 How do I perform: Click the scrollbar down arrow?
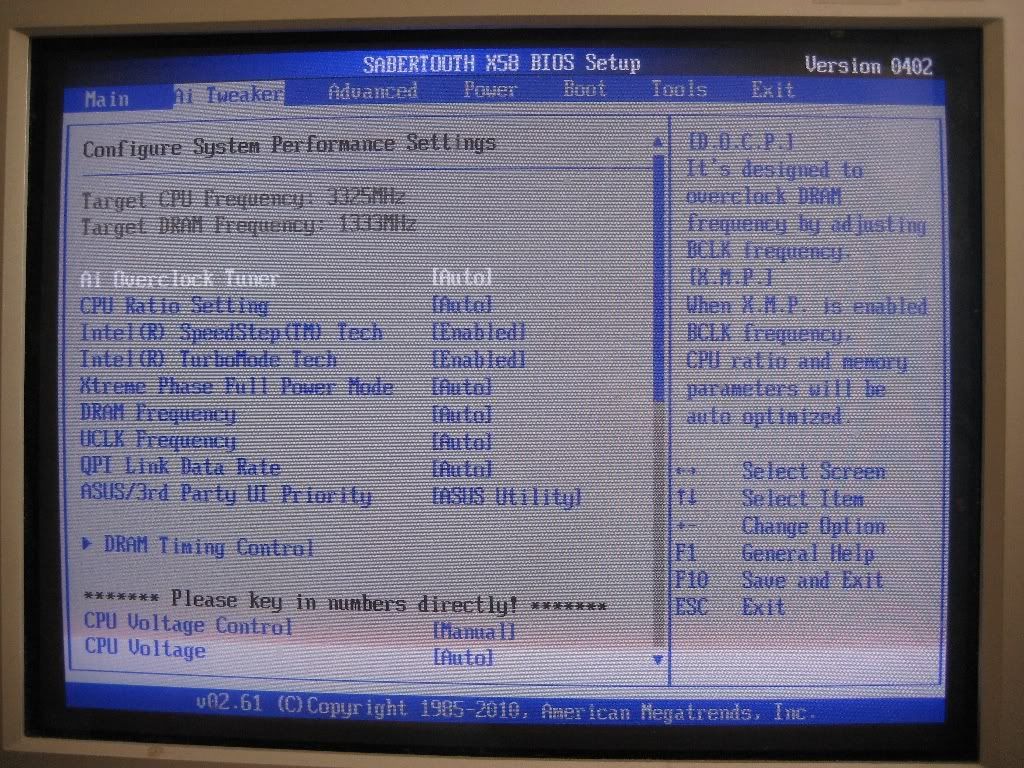pyautogui.click(x=657, y=659)
